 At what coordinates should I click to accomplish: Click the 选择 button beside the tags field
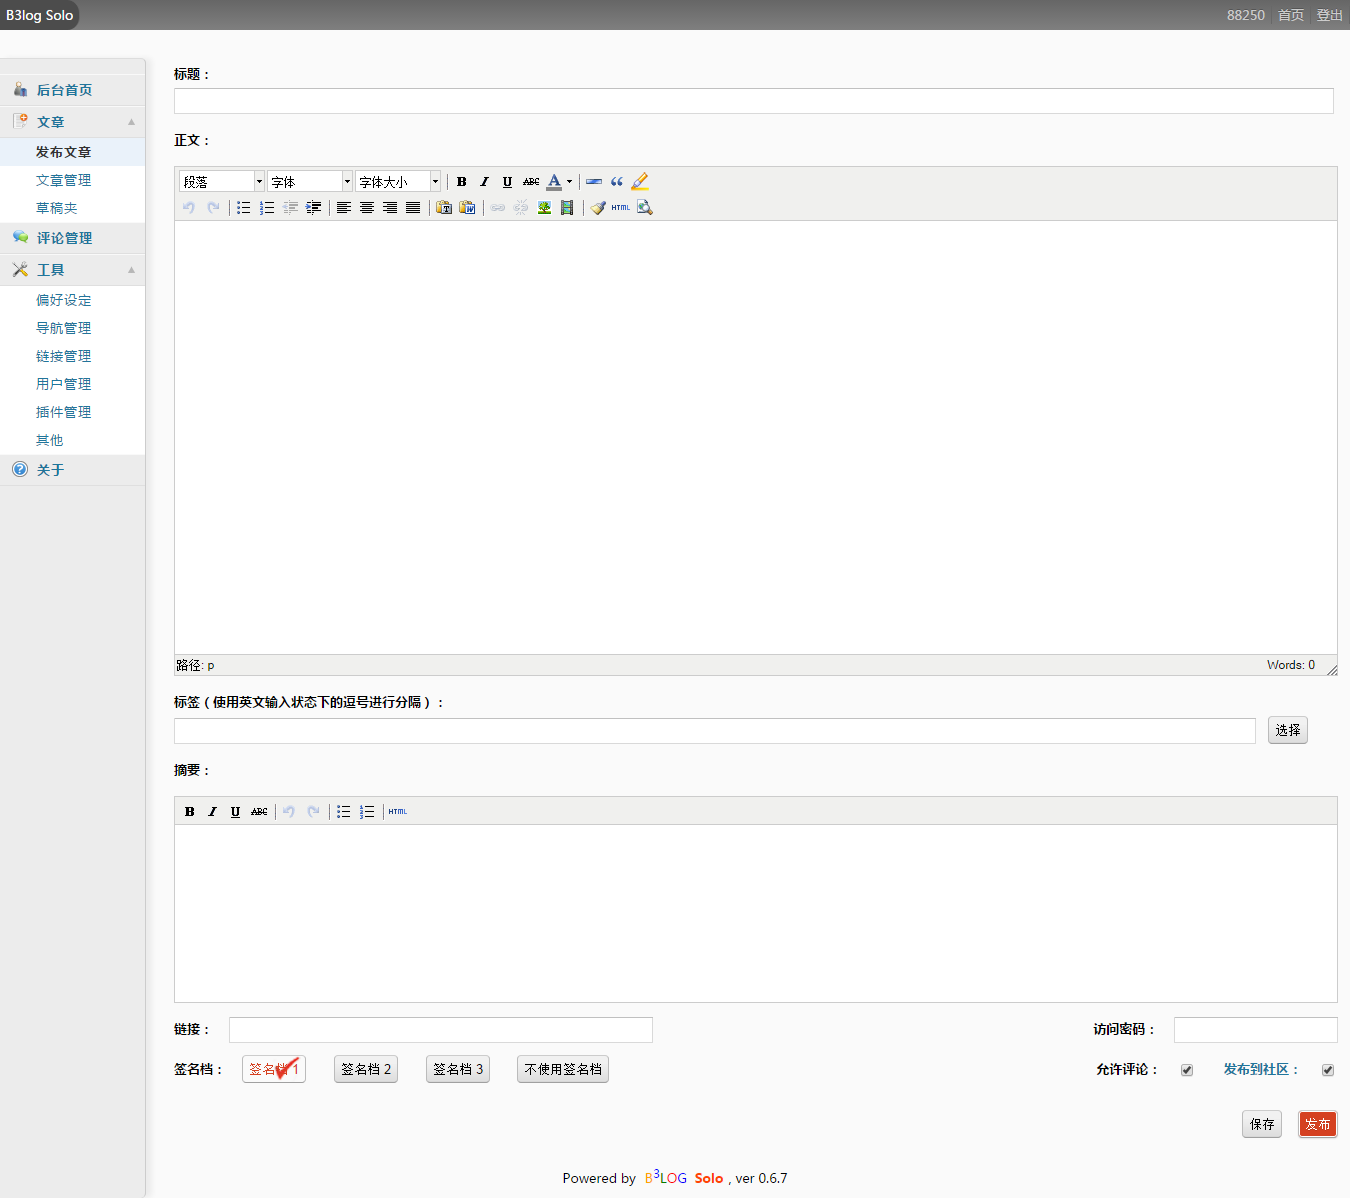(x=1287, y=730)
